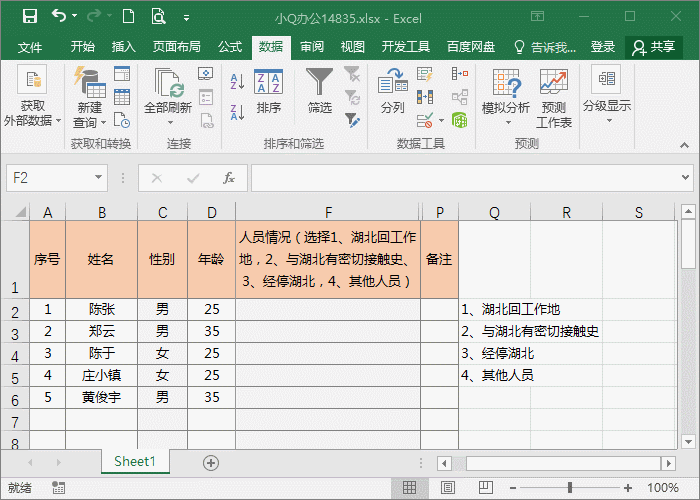700x500 pixels.
Task: Open the 新建查询 dropdown
Action: (x=90, y=97)
